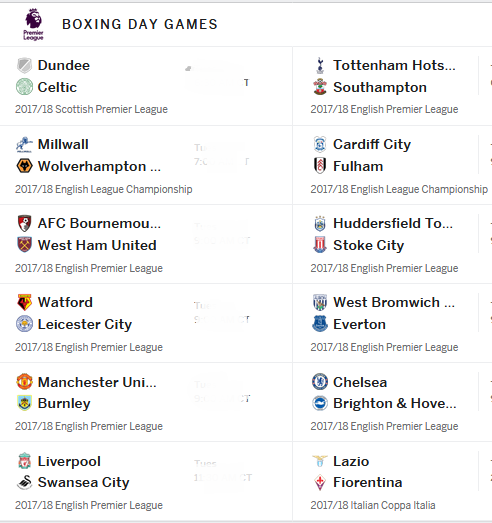Image resolution: width=492 pixels, height=523 pixels.
Task: Click the Premier League logo in header
Action: 33,24
